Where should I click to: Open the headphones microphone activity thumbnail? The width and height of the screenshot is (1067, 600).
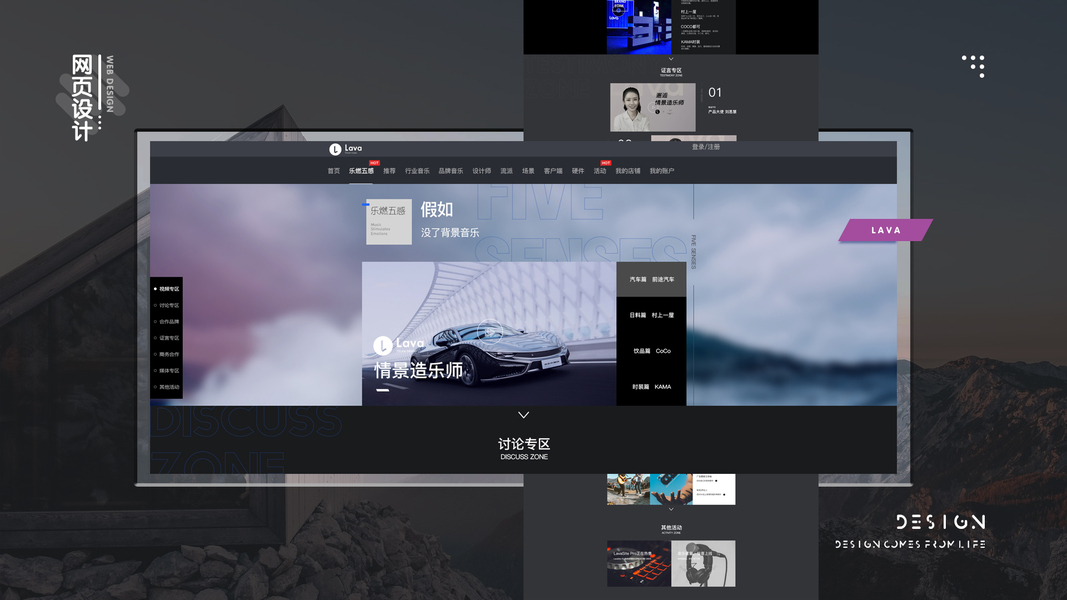[x=704, y=563]
